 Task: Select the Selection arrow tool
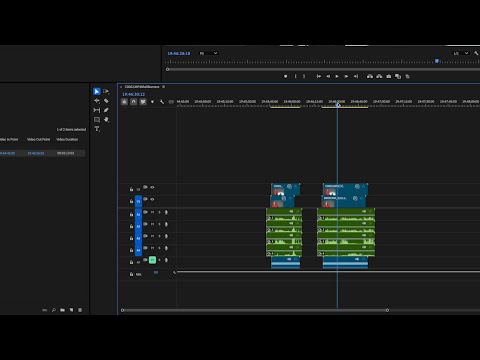pos(97,91)
